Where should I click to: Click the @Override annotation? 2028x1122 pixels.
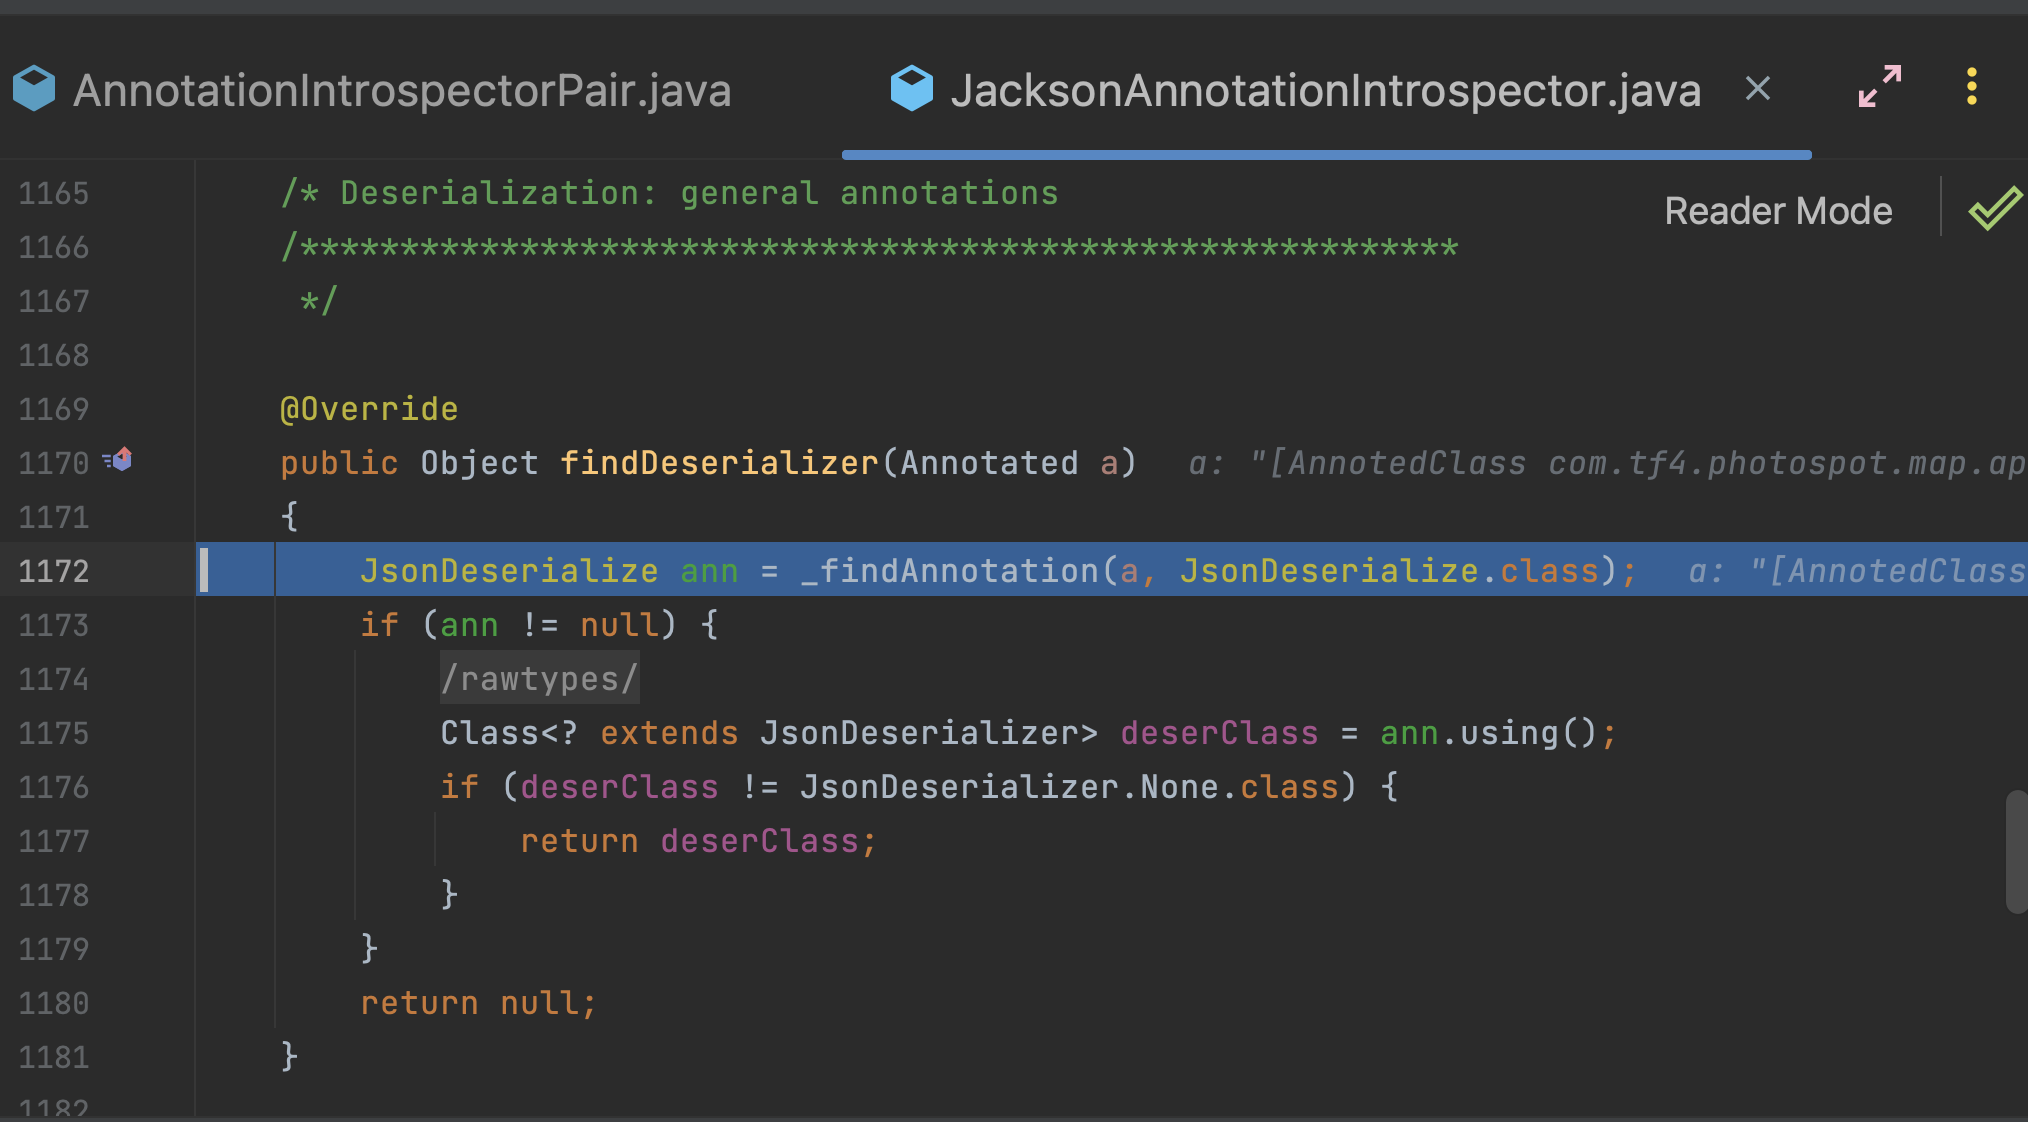(369, 409)
